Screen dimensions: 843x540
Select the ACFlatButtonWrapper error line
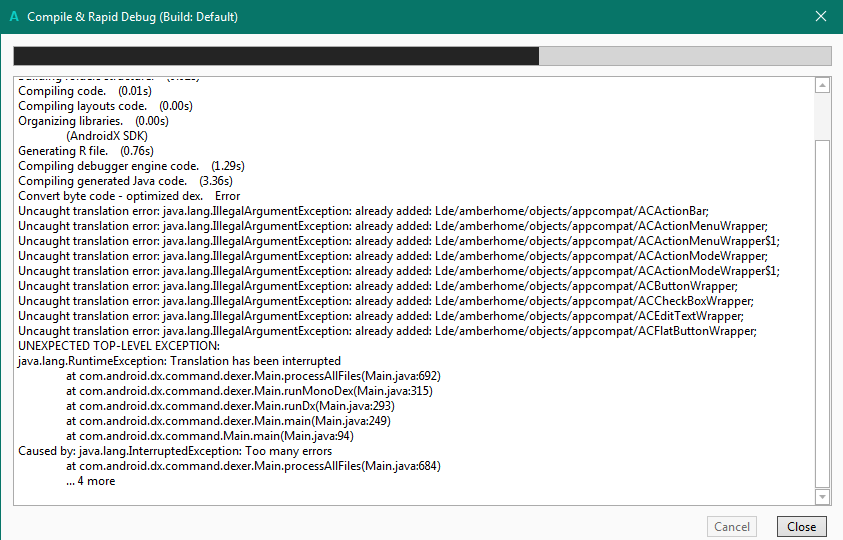pyautogui.click(x=387, y=331)
